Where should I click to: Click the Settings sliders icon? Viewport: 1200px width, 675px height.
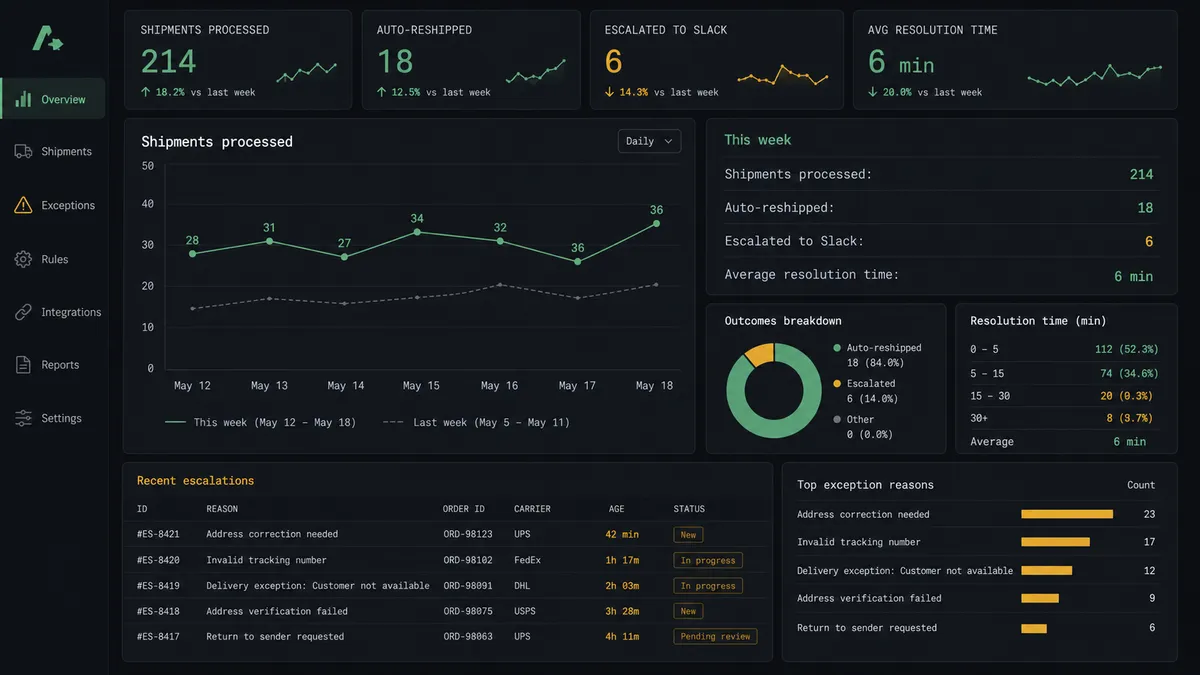pyautogui.click(x=23, y=418)
